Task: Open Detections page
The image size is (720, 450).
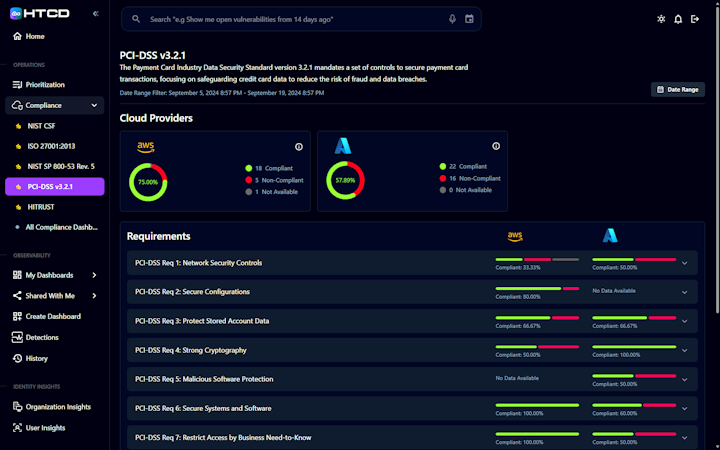Action: click(35, 338)
